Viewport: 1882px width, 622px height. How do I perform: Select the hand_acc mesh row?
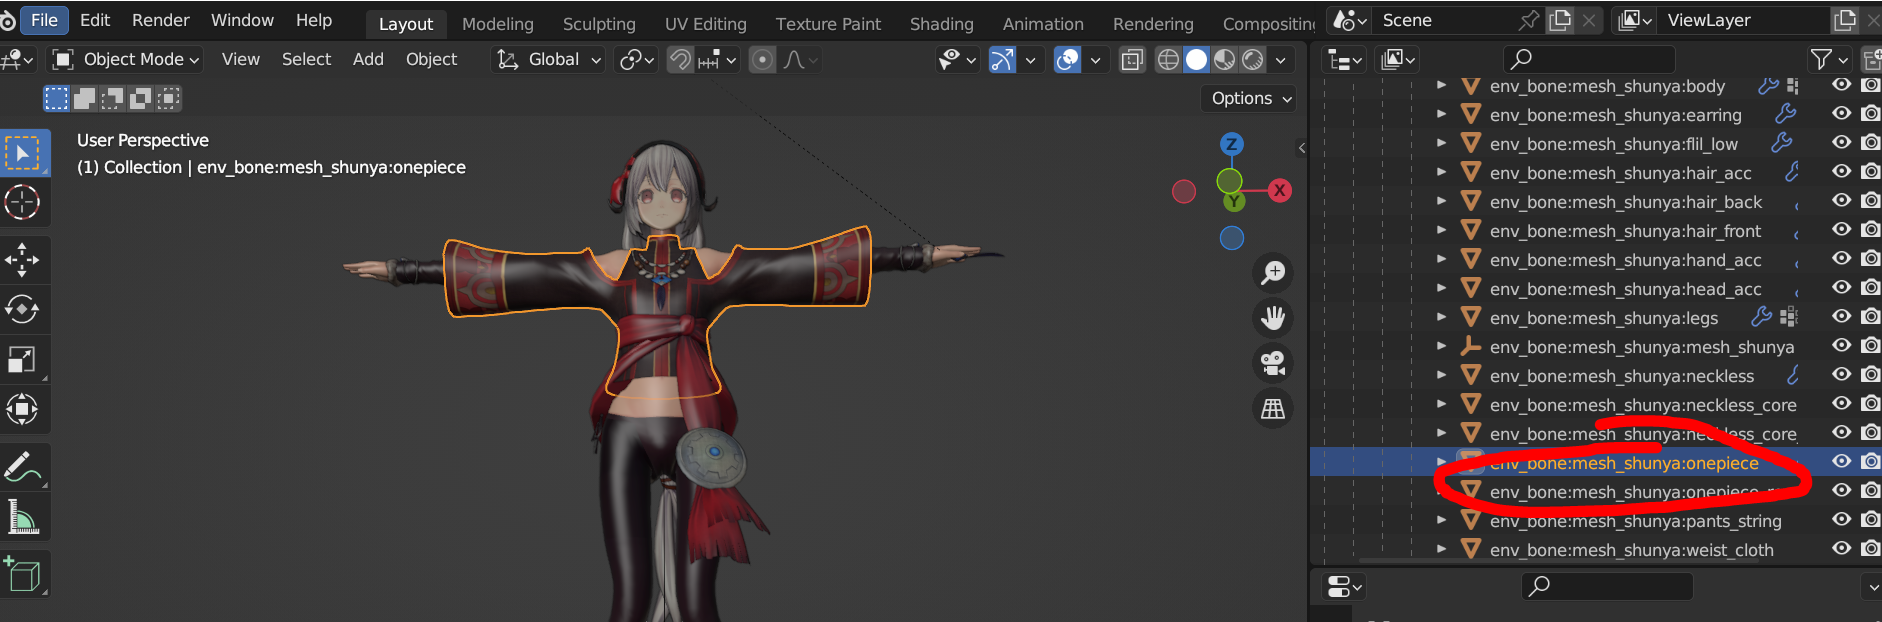coord(1625,260)
